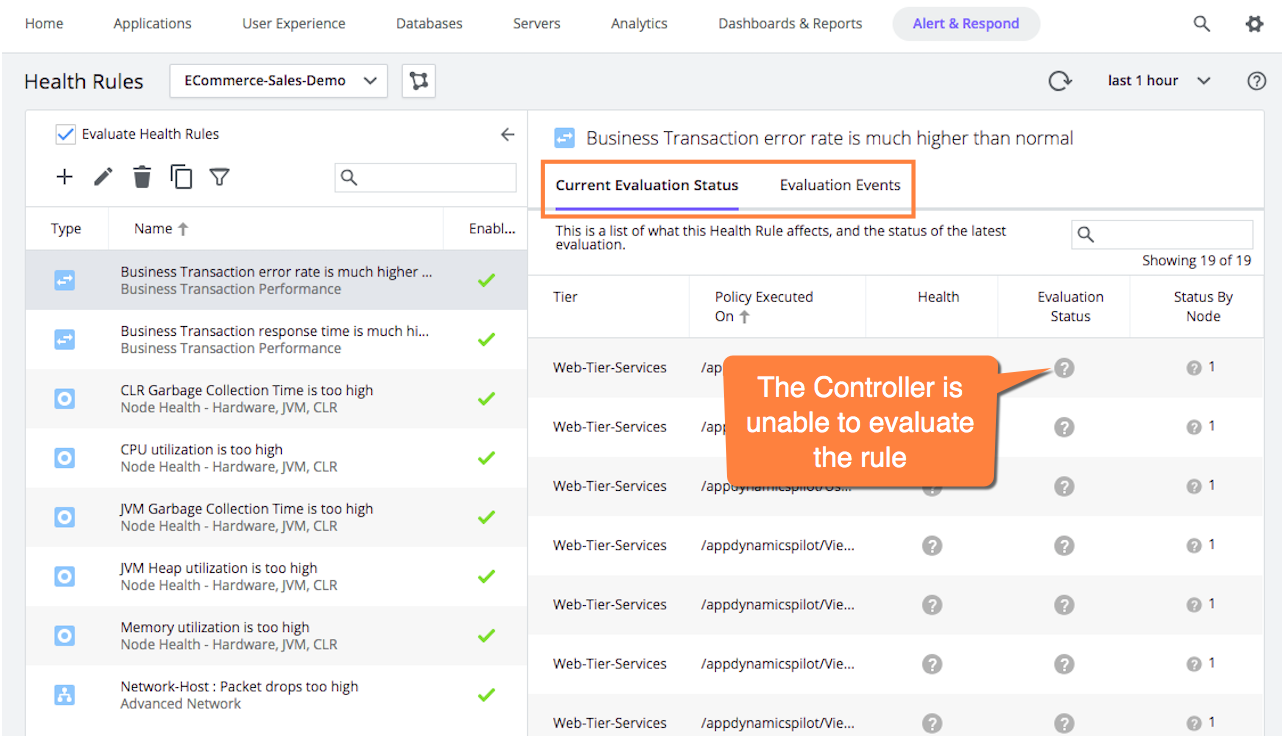Click the type icon of JVM Heap utilization rule
The image size is (1282, 737).
(64, 576)
